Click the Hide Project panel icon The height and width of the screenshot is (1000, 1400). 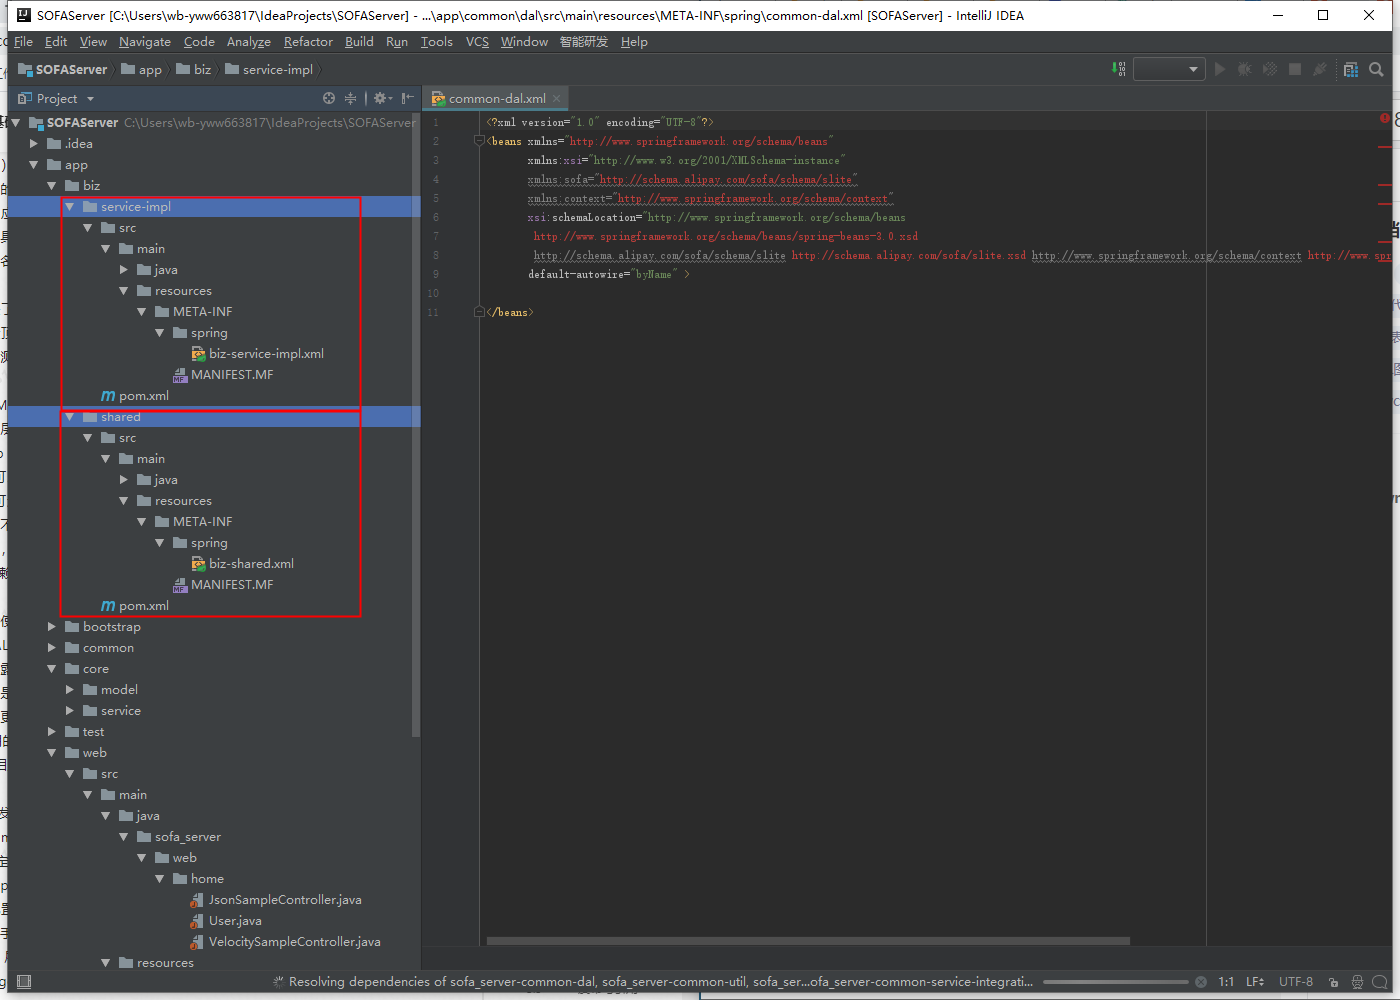(x=407, y=98)
